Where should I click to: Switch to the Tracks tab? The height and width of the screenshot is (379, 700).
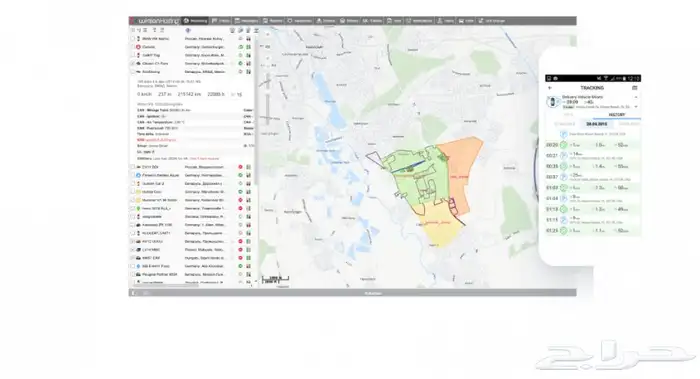coord(221,21)
